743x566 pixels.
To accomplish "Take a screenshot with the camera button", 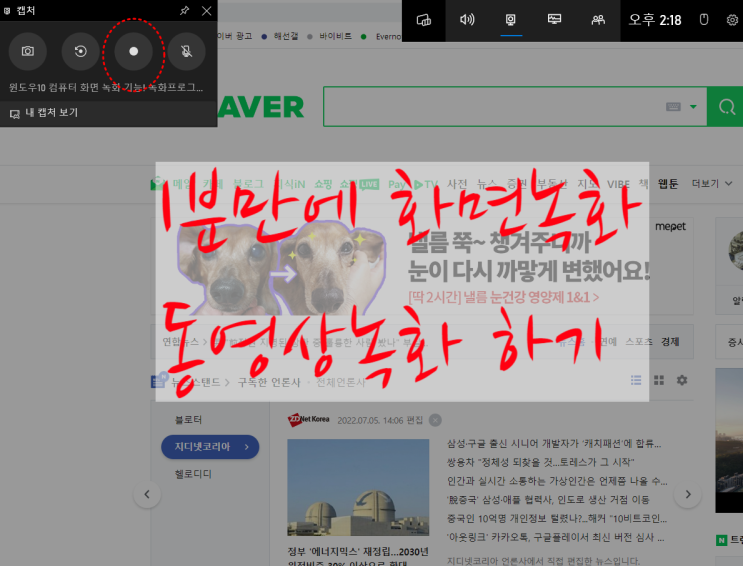I will pos(28,51).
